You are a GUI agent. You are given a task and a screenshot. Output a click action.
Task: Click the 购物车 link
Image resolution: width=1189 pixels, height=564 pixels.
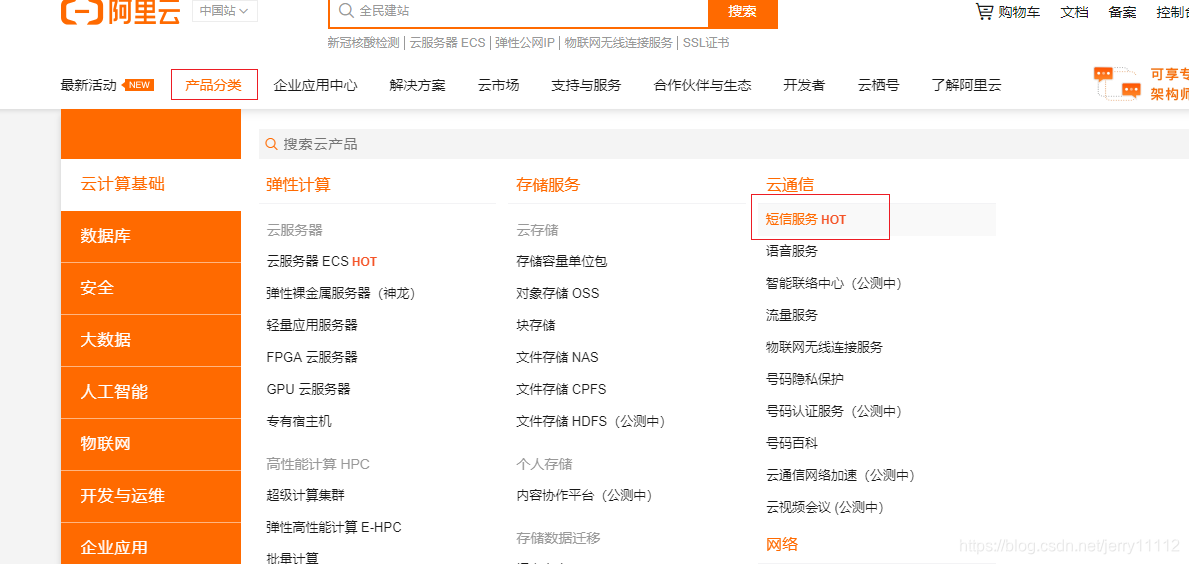click(1019, 12)
